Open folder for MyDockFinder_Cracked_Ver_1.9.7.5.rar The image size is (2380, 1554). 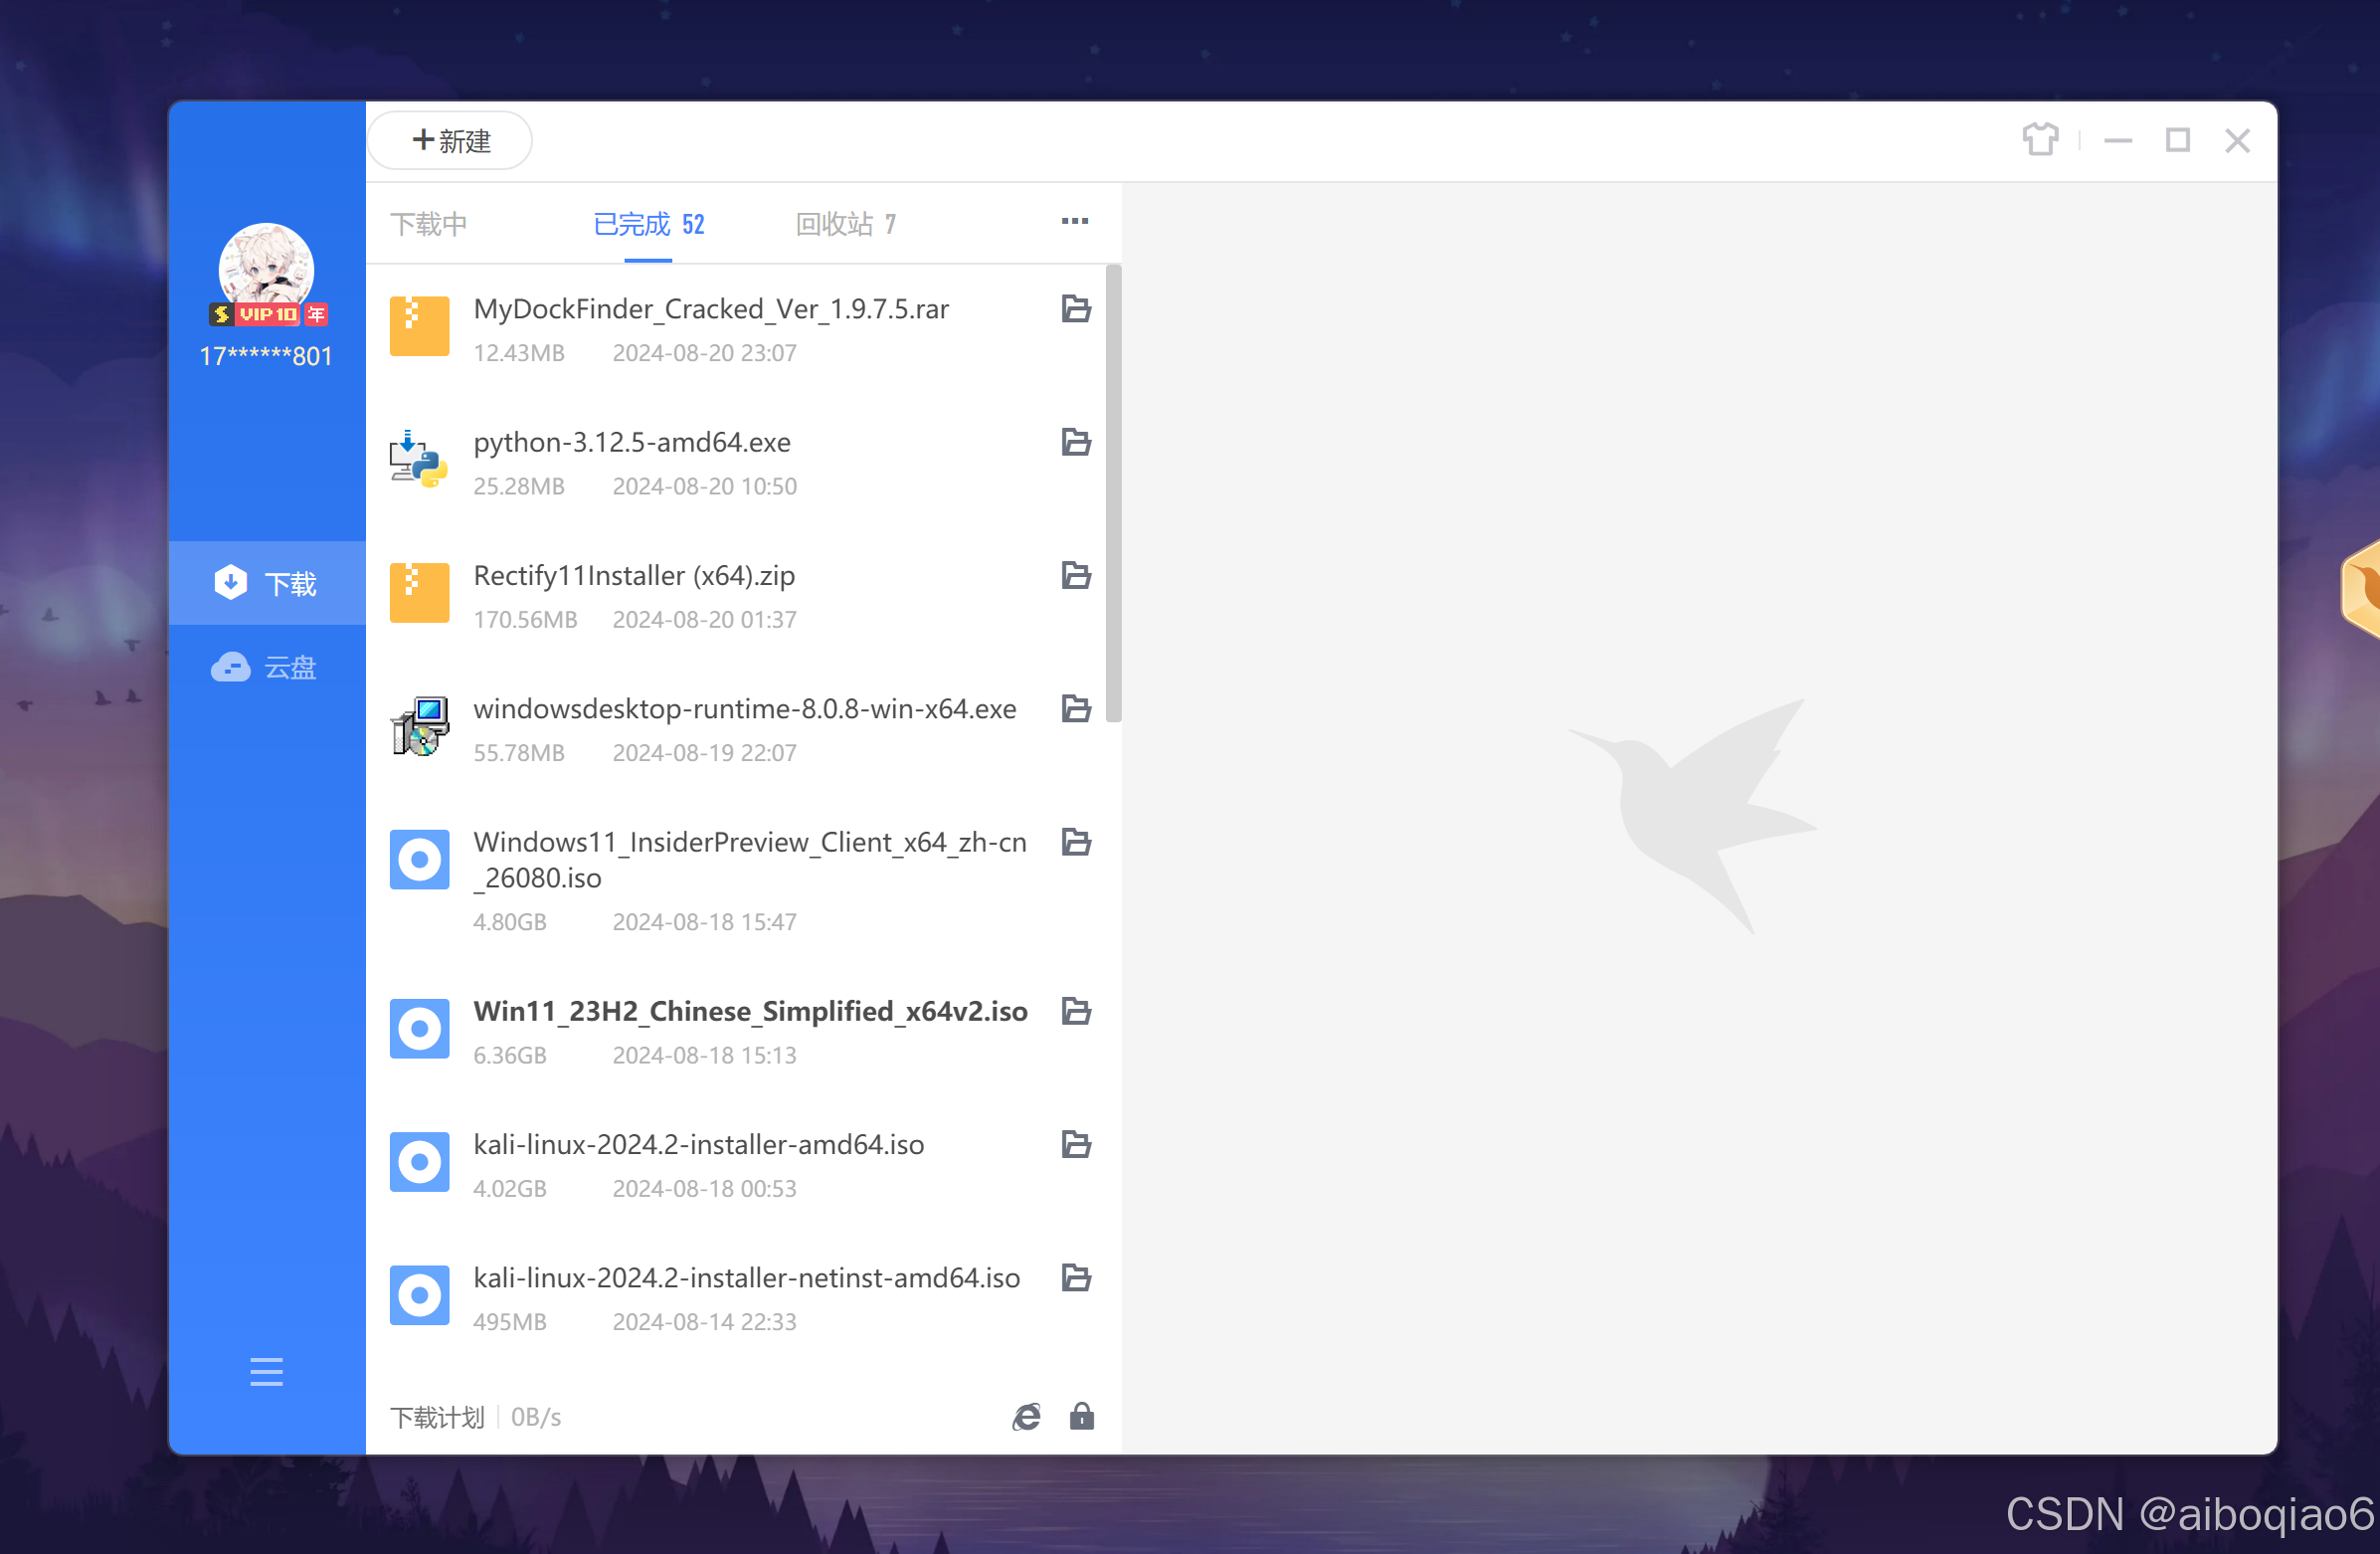1075,309
